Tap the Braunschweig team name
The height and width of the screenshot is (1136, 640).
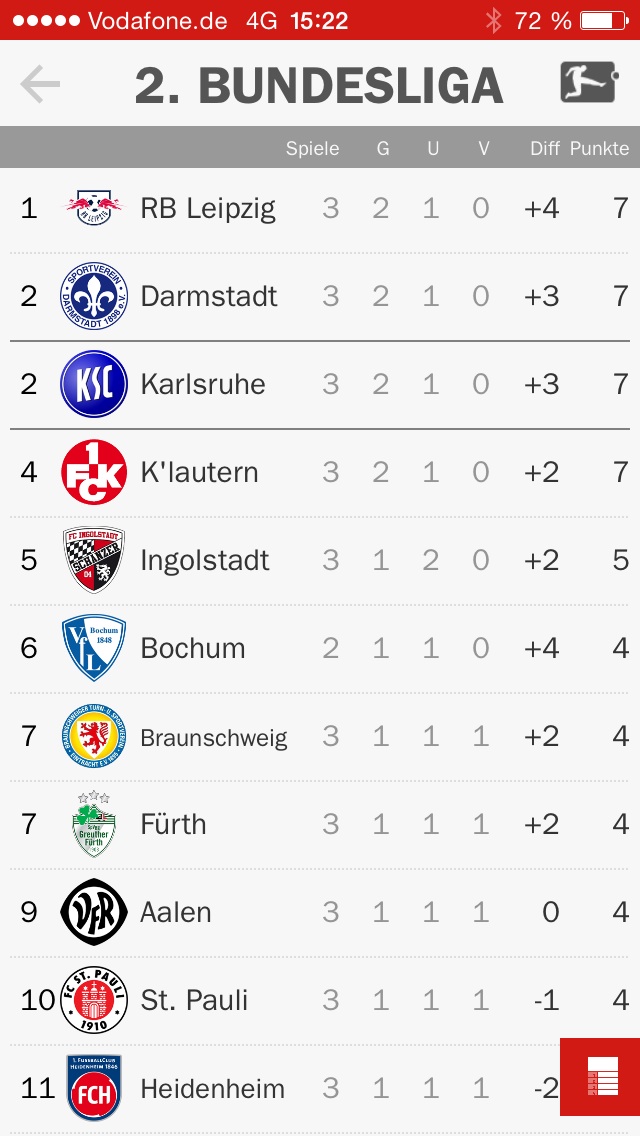point(214,738)
